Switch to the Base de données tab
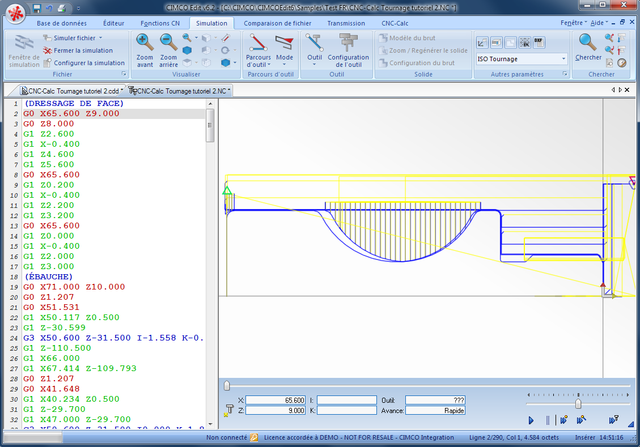The image size is (640, 447). point(61,23)
